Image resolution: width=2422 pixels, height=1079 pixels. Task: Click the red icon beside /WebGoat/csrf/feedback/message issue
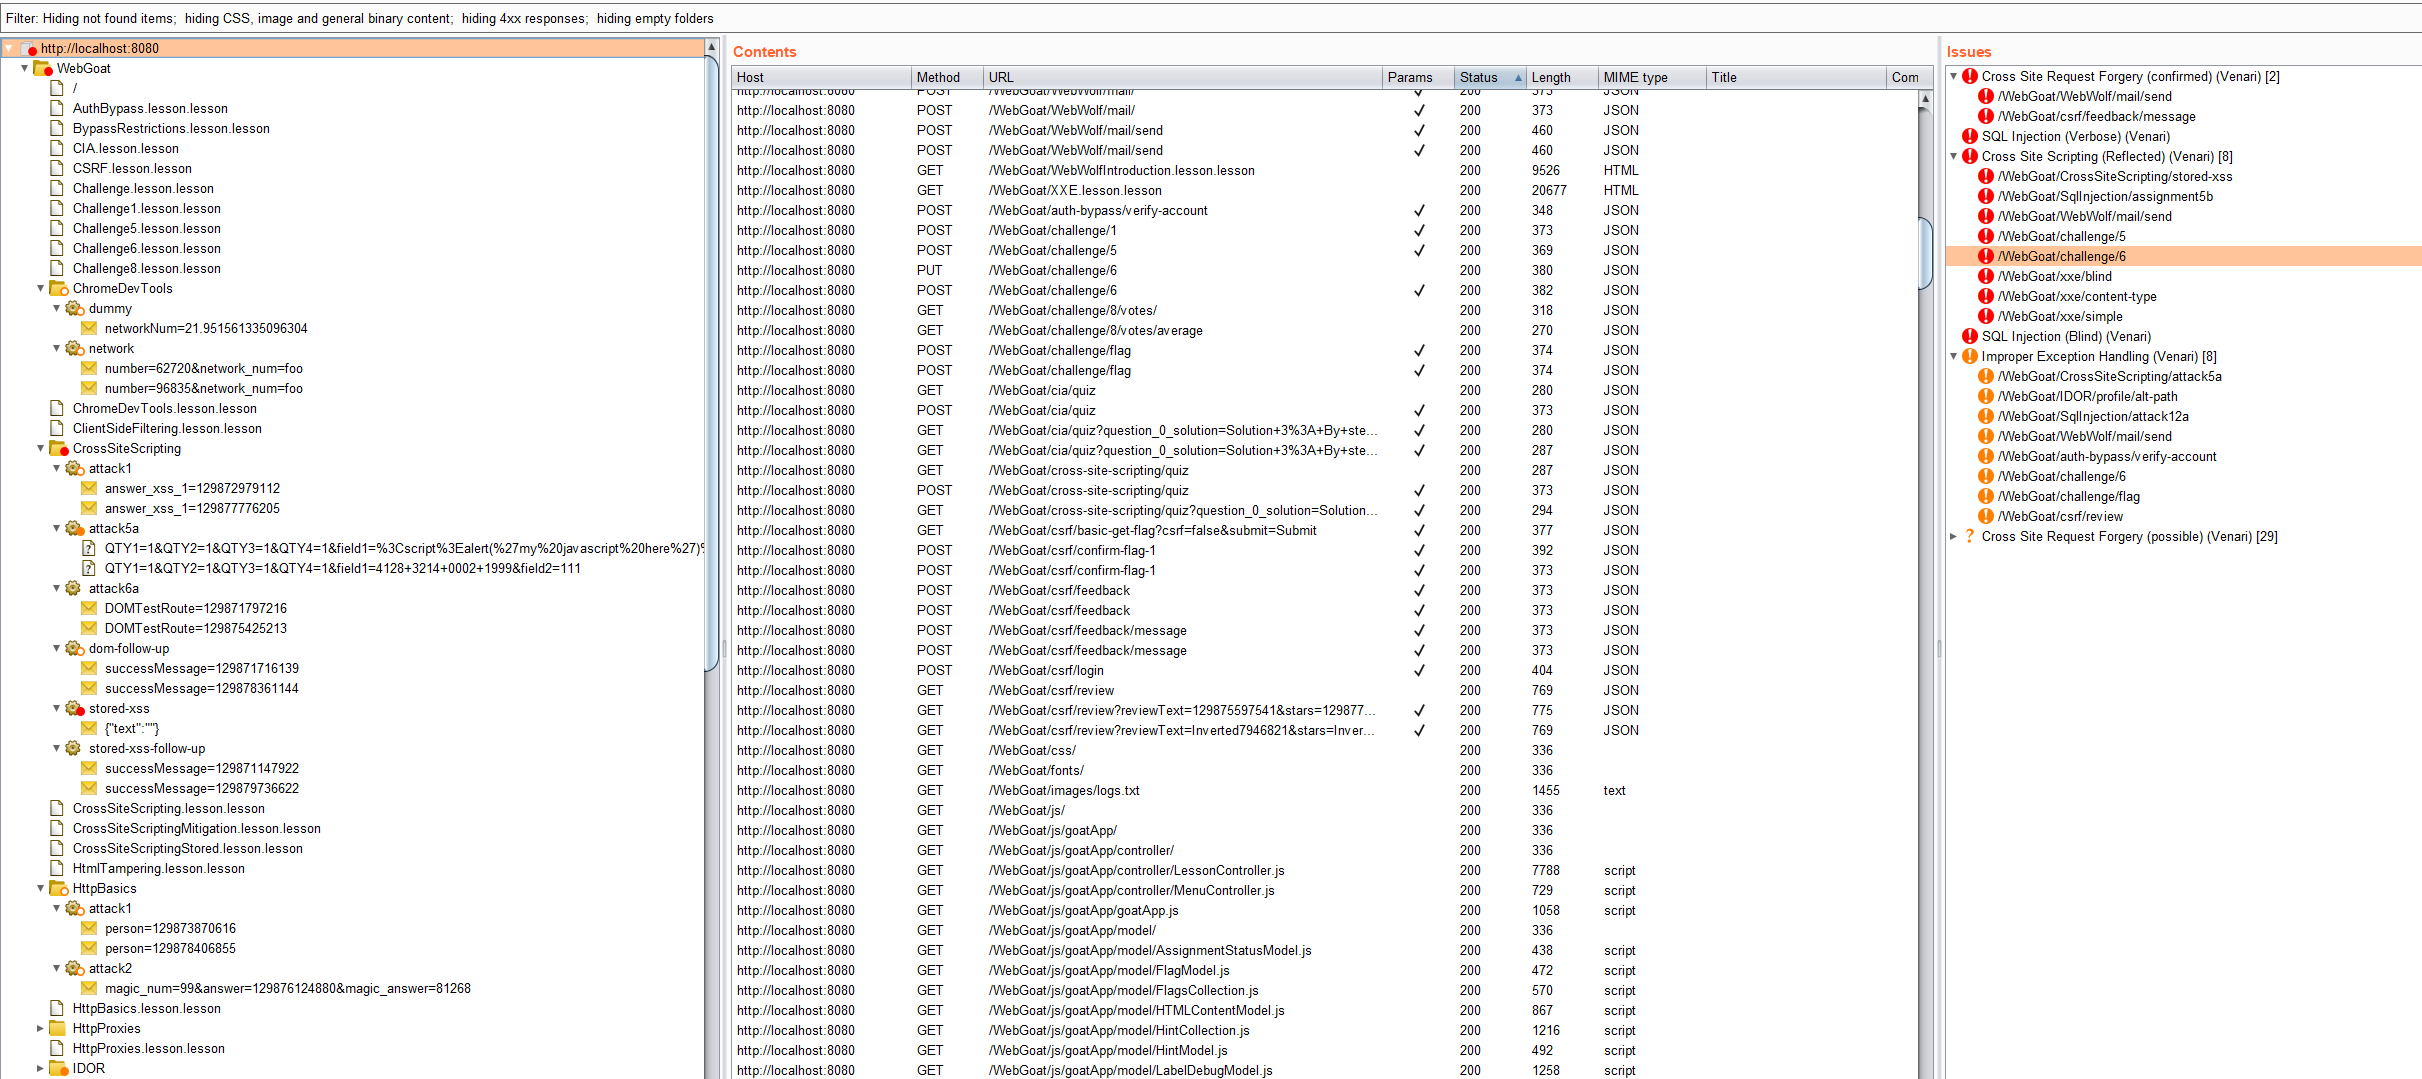pos(1985,116)
